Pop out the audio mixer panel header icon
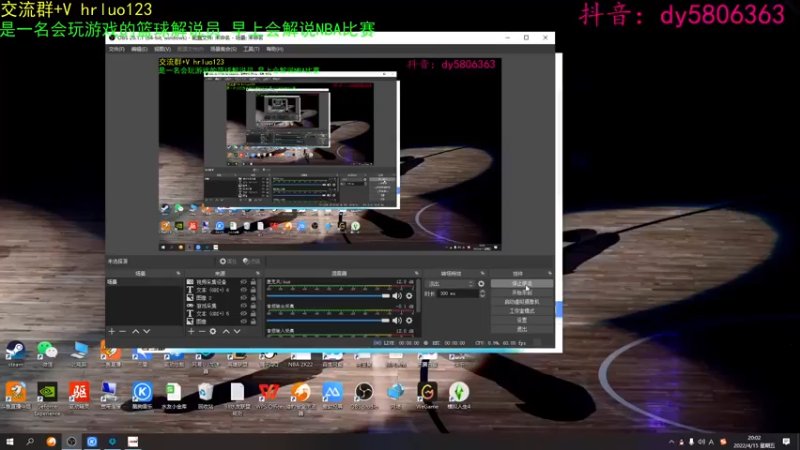 point(416,273)
